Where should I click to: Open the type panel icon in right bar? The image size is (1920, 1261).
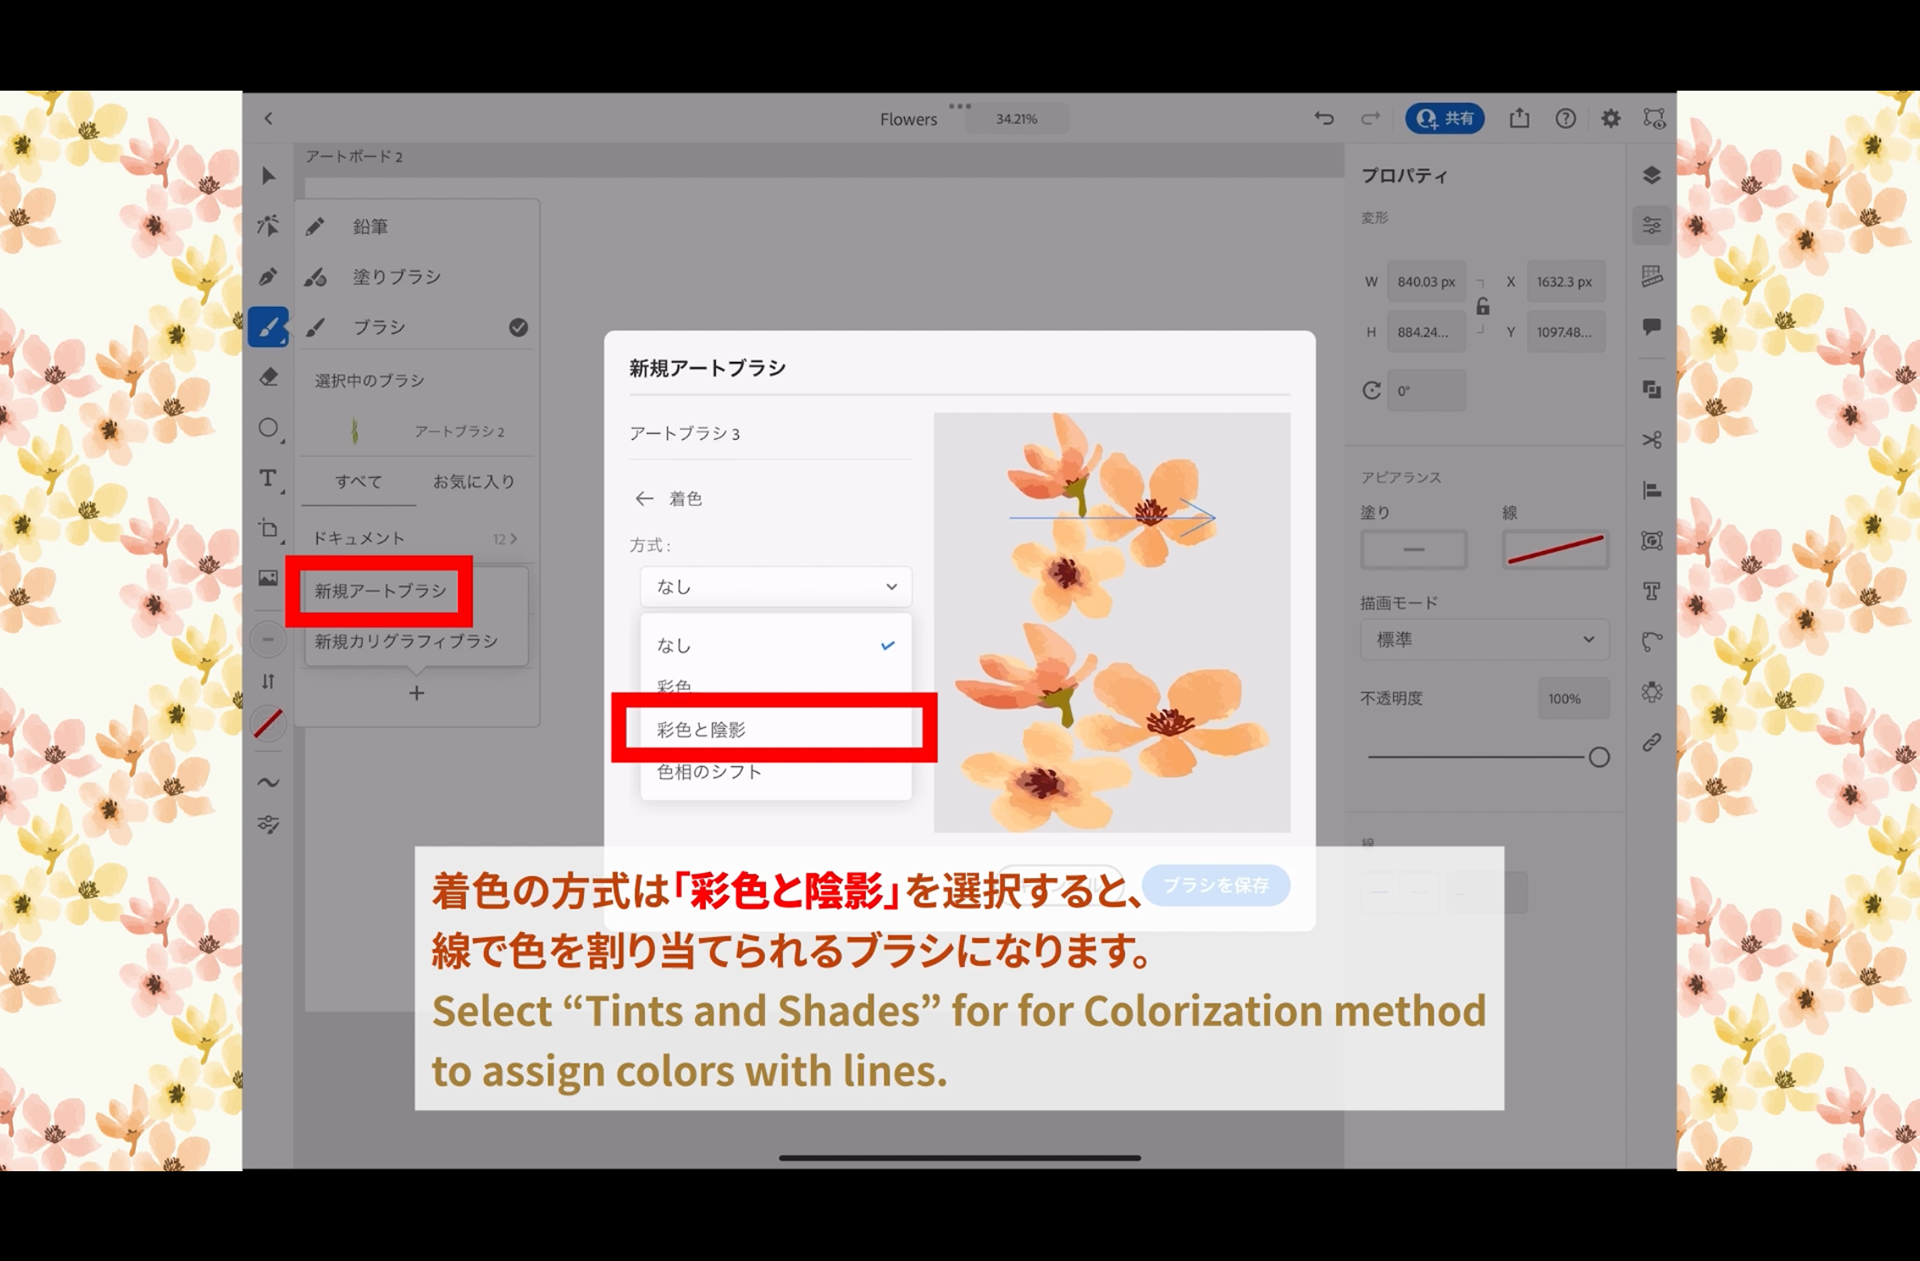(1652, 591)
